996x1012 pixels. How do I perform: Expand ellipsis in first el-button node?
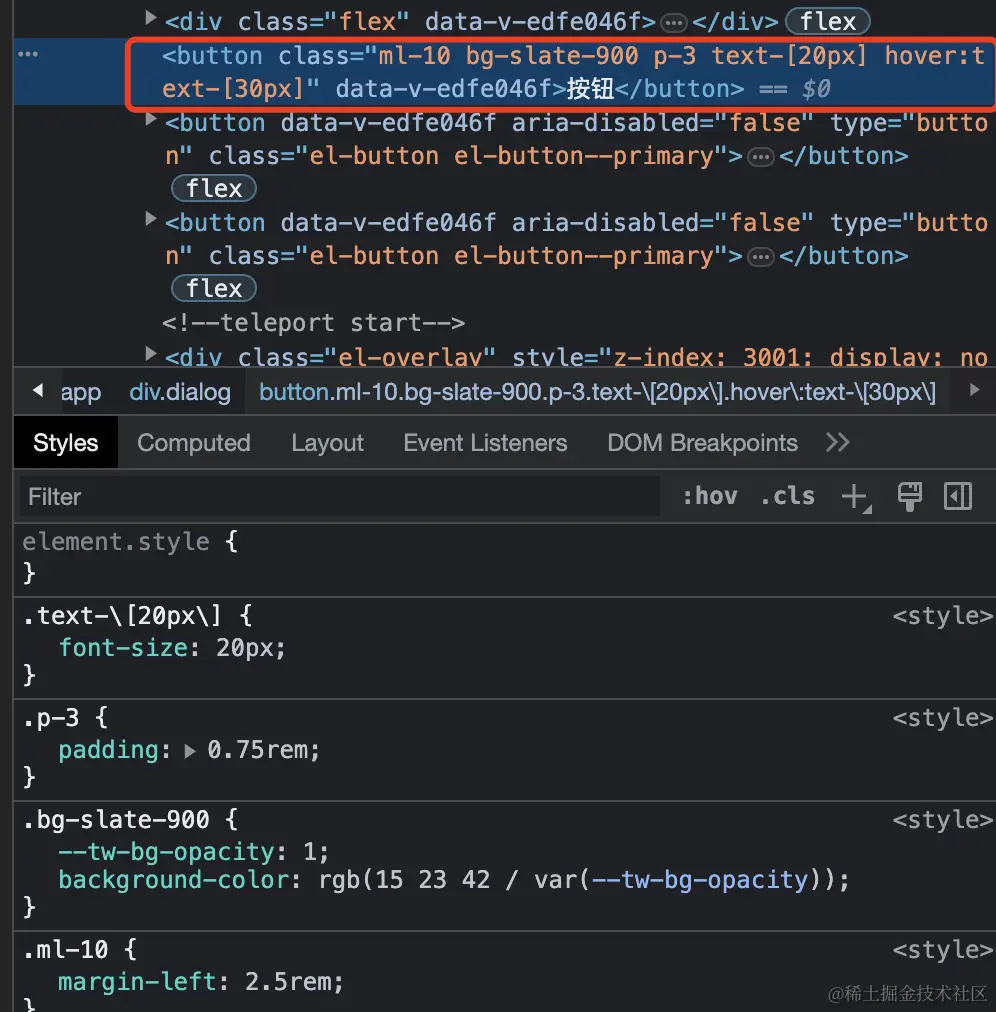tap(760, 157)
